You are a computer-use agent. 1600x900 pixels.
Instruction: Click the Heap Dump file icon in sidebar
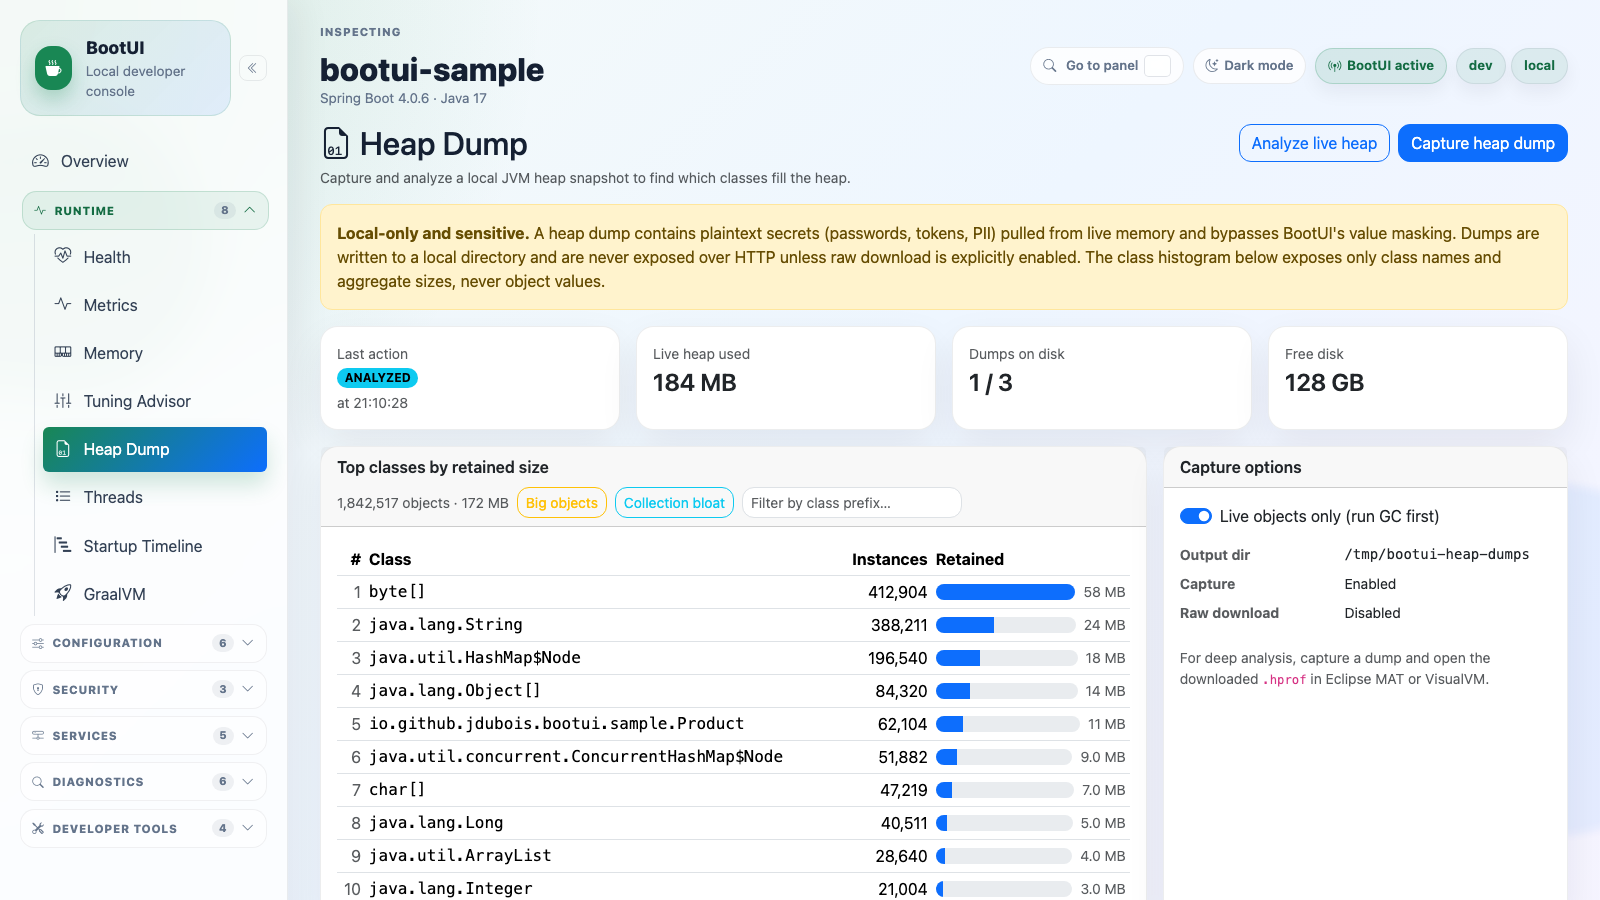click(63, 449)
